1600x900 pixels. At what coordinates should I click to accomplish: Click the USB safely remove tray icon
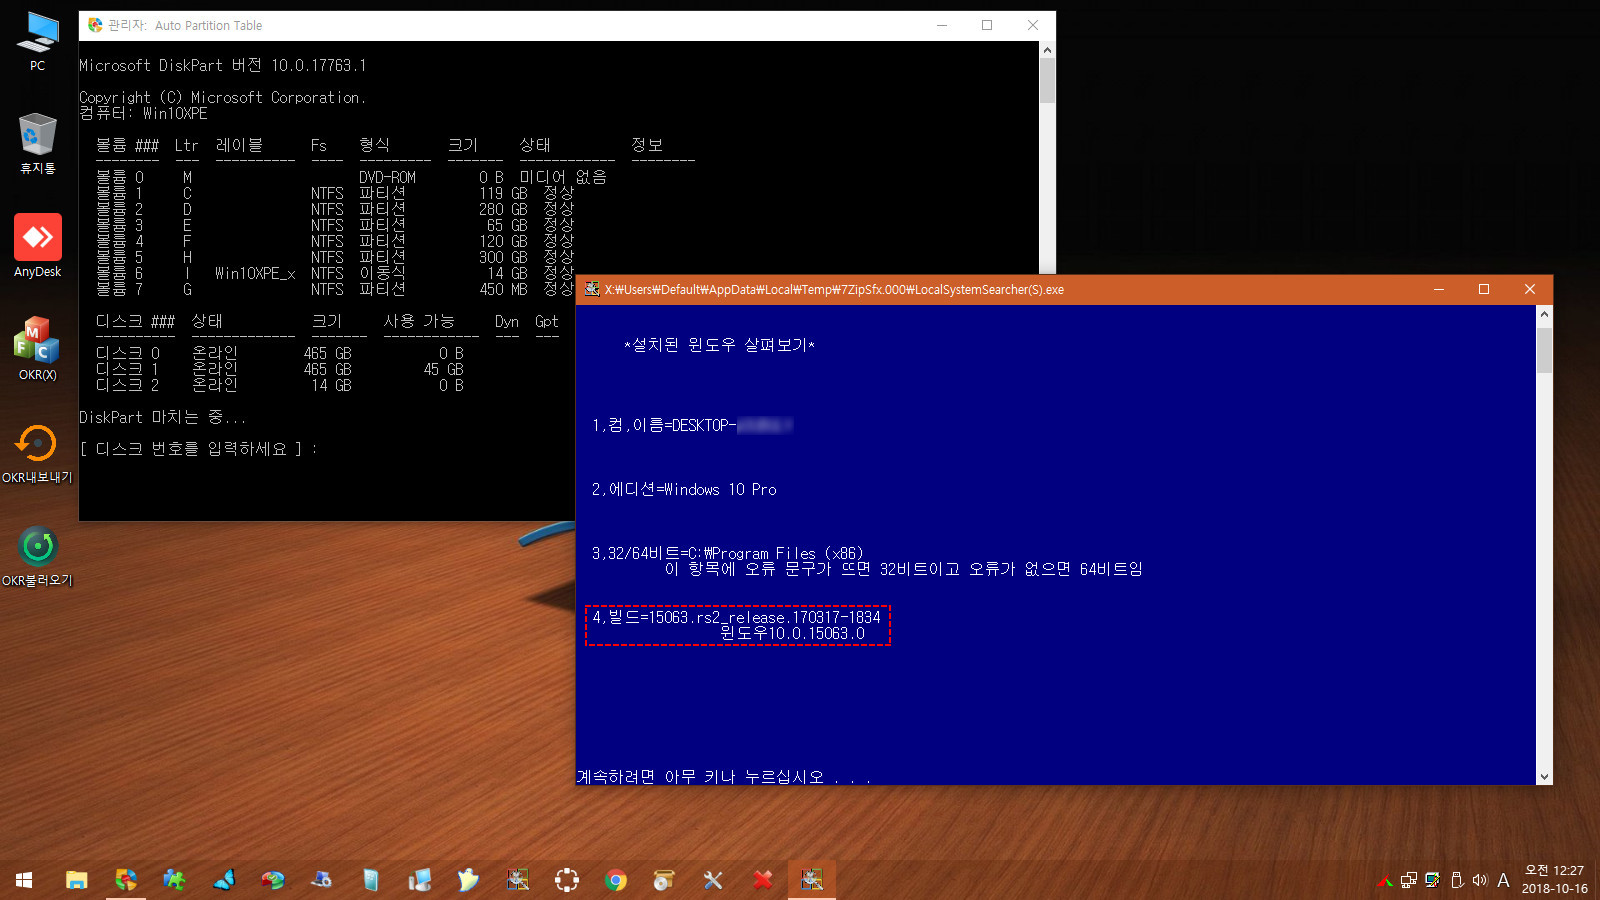click(x=1457, y=881)
